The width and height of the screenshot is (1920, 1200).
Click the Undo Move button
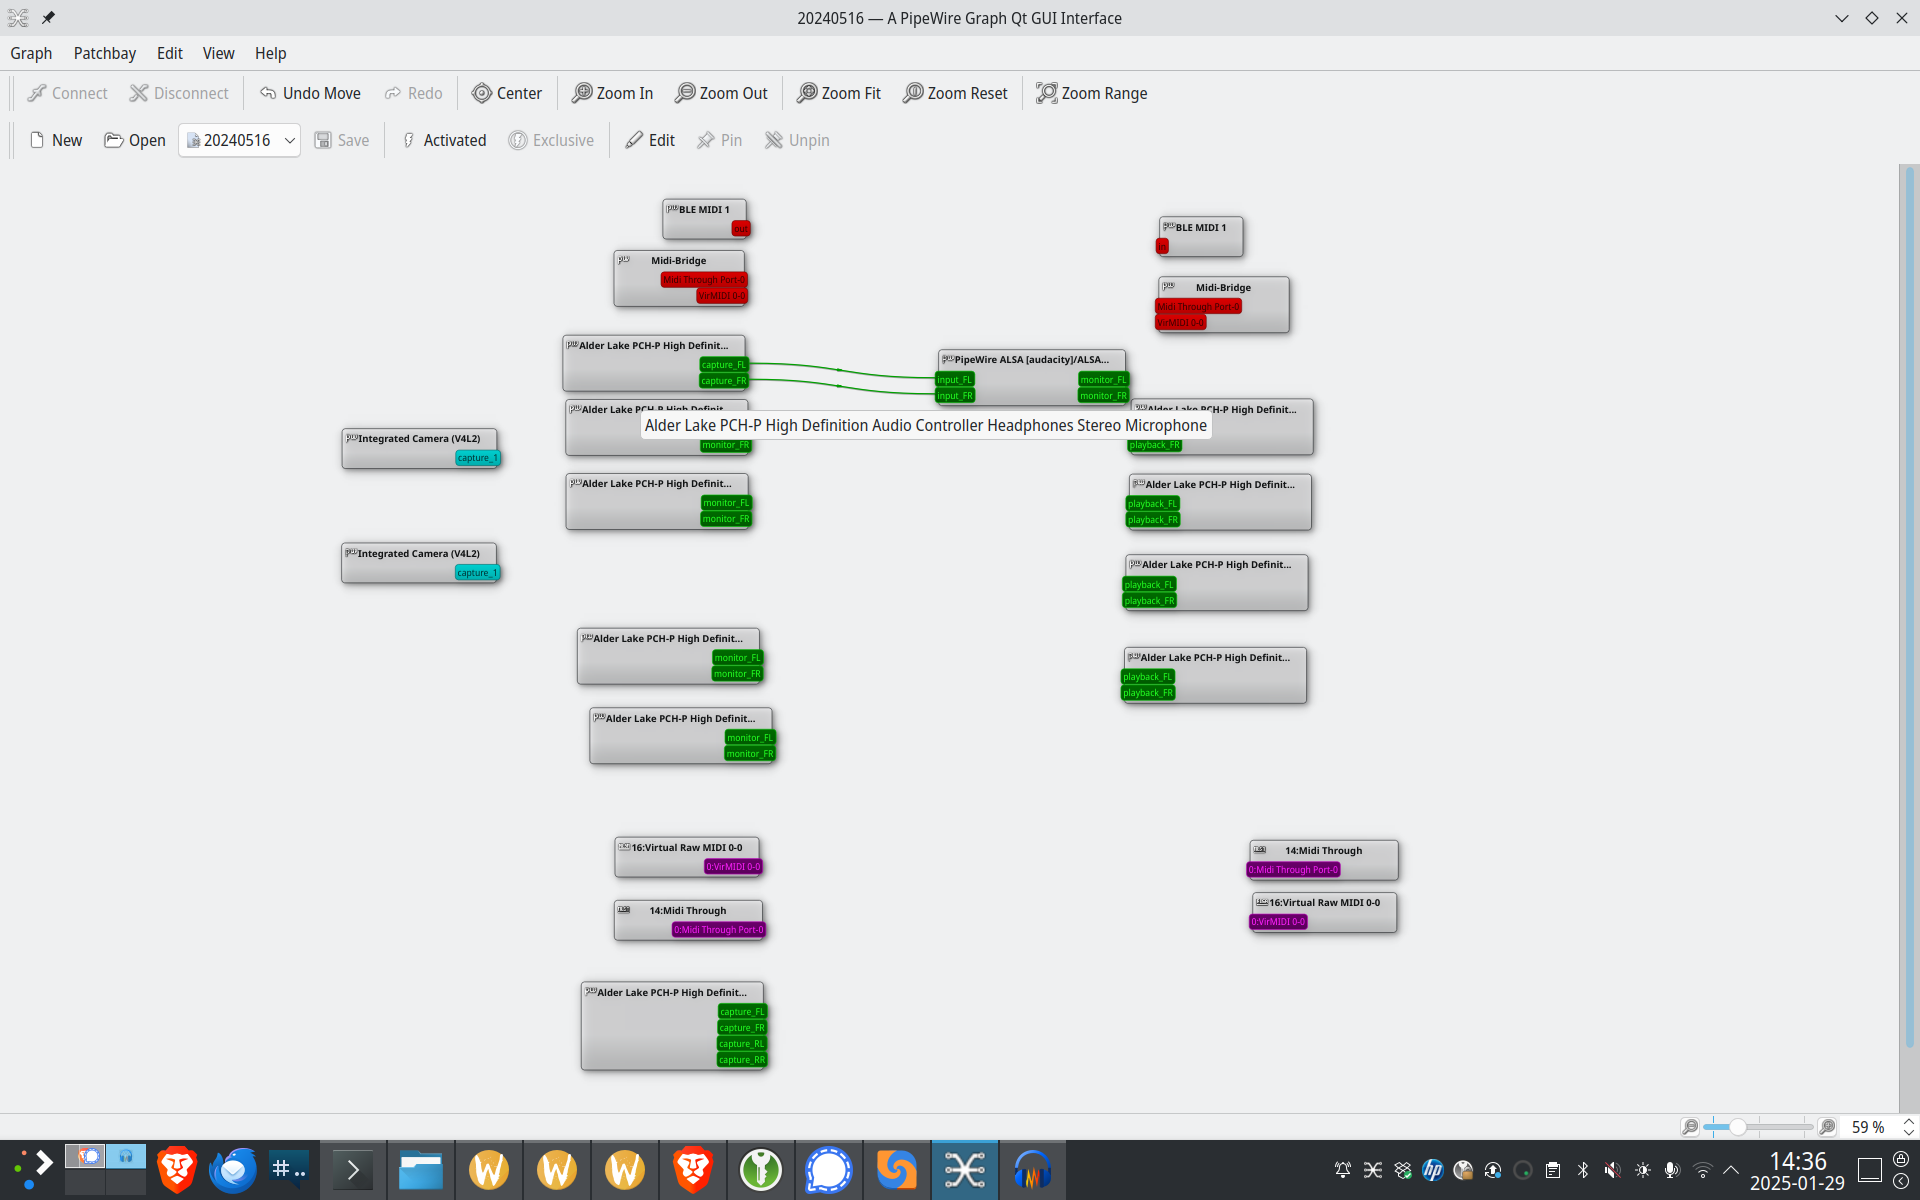pos(310,93)
